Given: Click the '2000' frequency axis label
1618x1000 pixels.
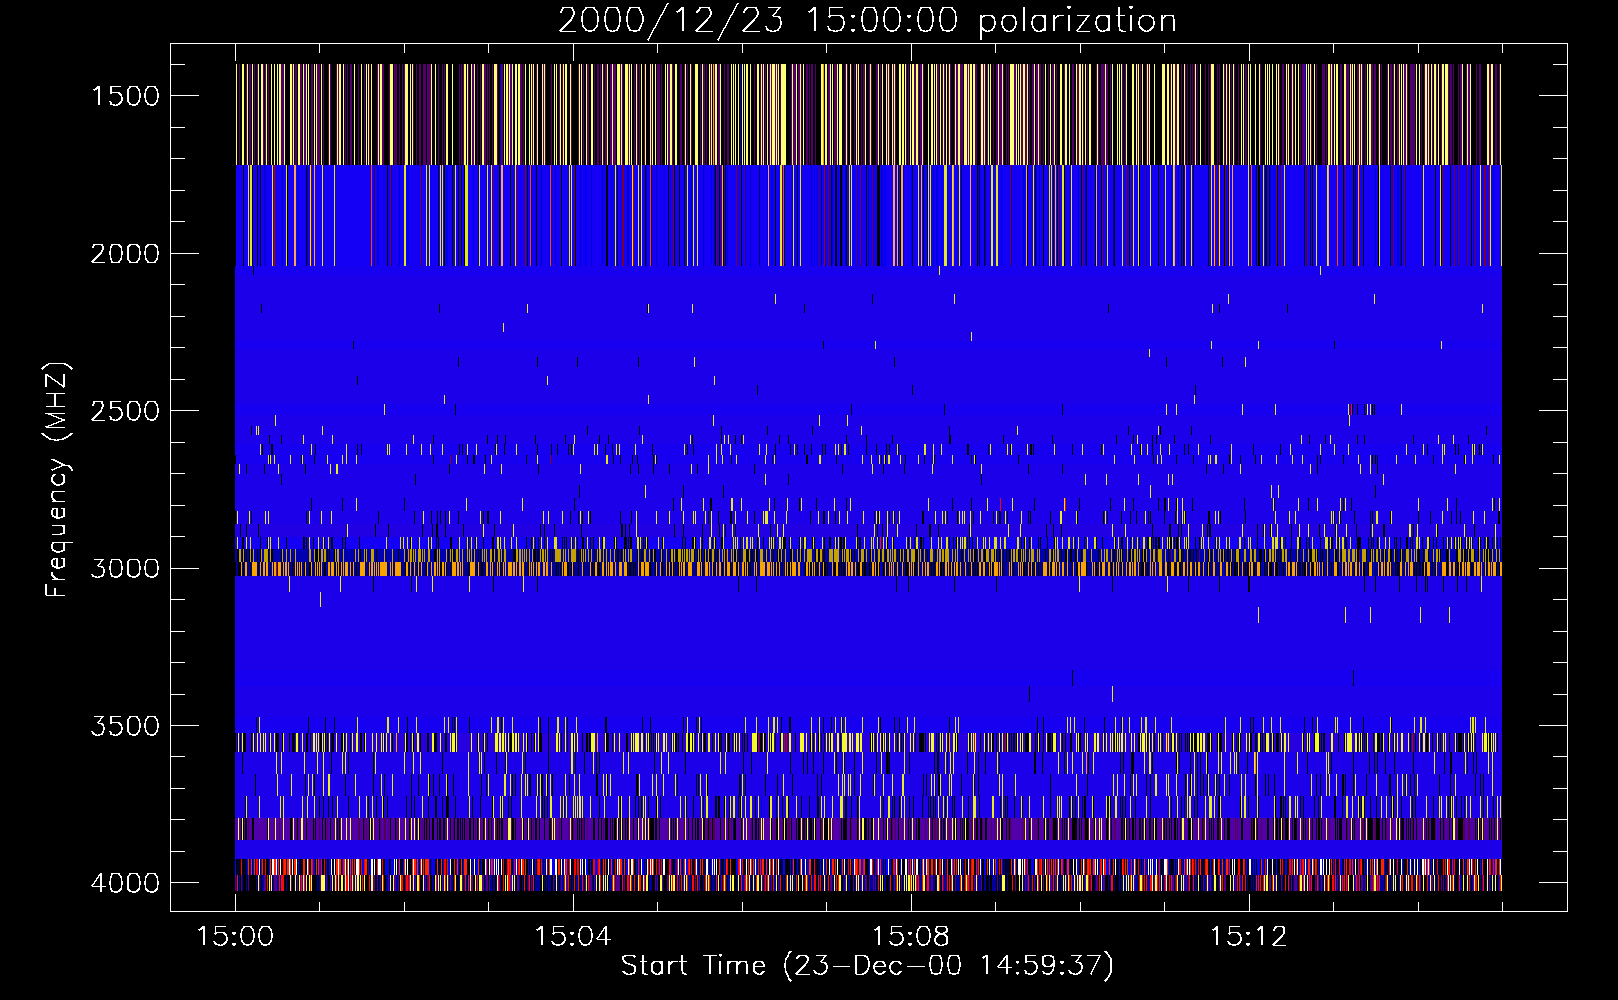Looking at the screenshot, I should click(125, 254).
